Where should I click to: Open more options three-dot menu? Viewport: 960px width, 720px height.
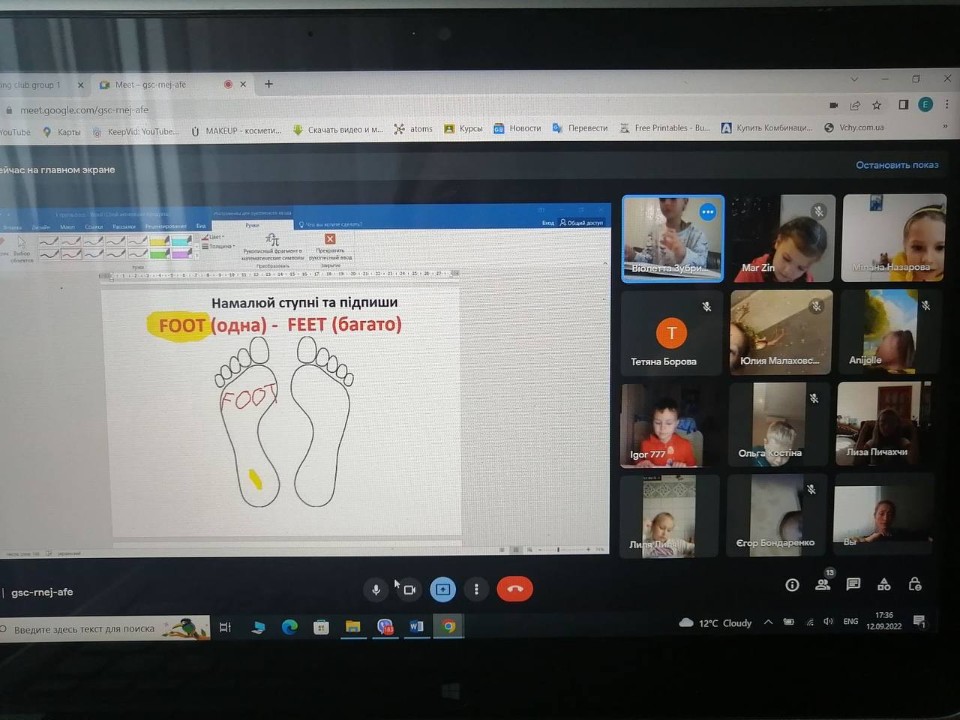[x=477, y=589]
